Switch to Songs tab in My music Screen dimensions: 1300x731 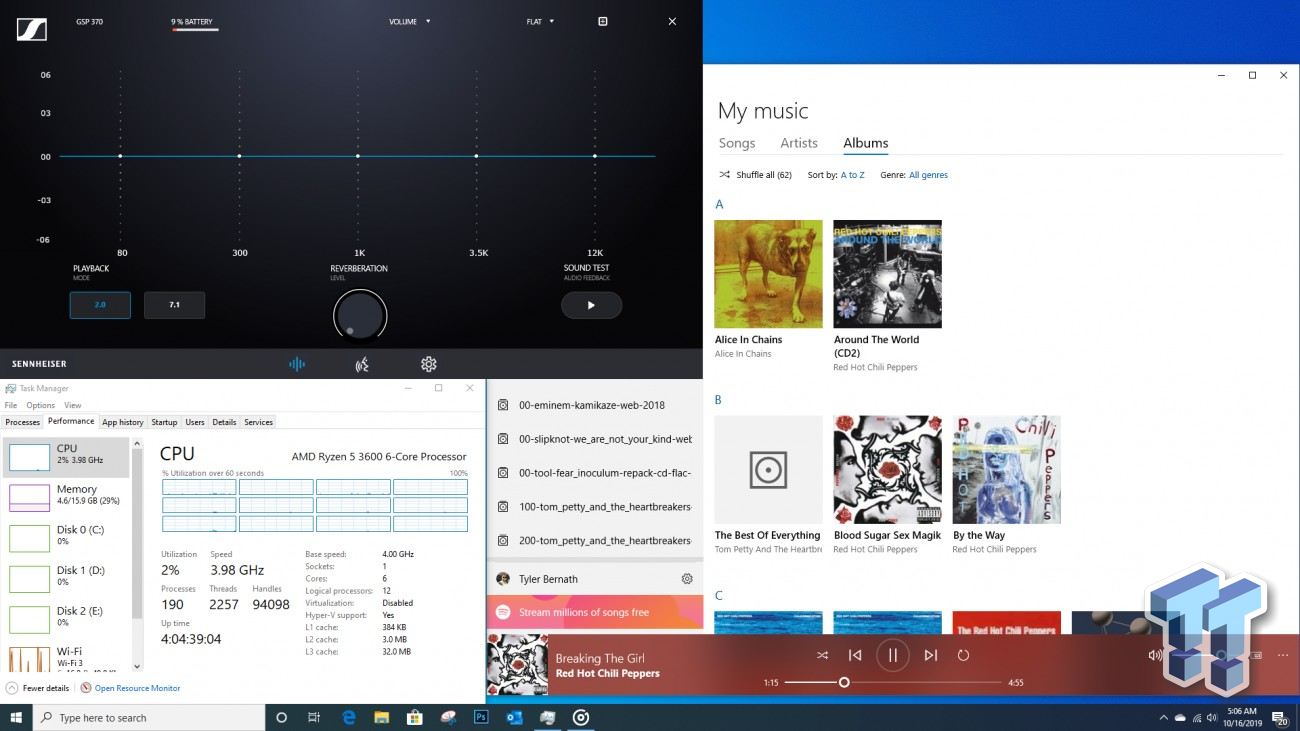(737, 143)
